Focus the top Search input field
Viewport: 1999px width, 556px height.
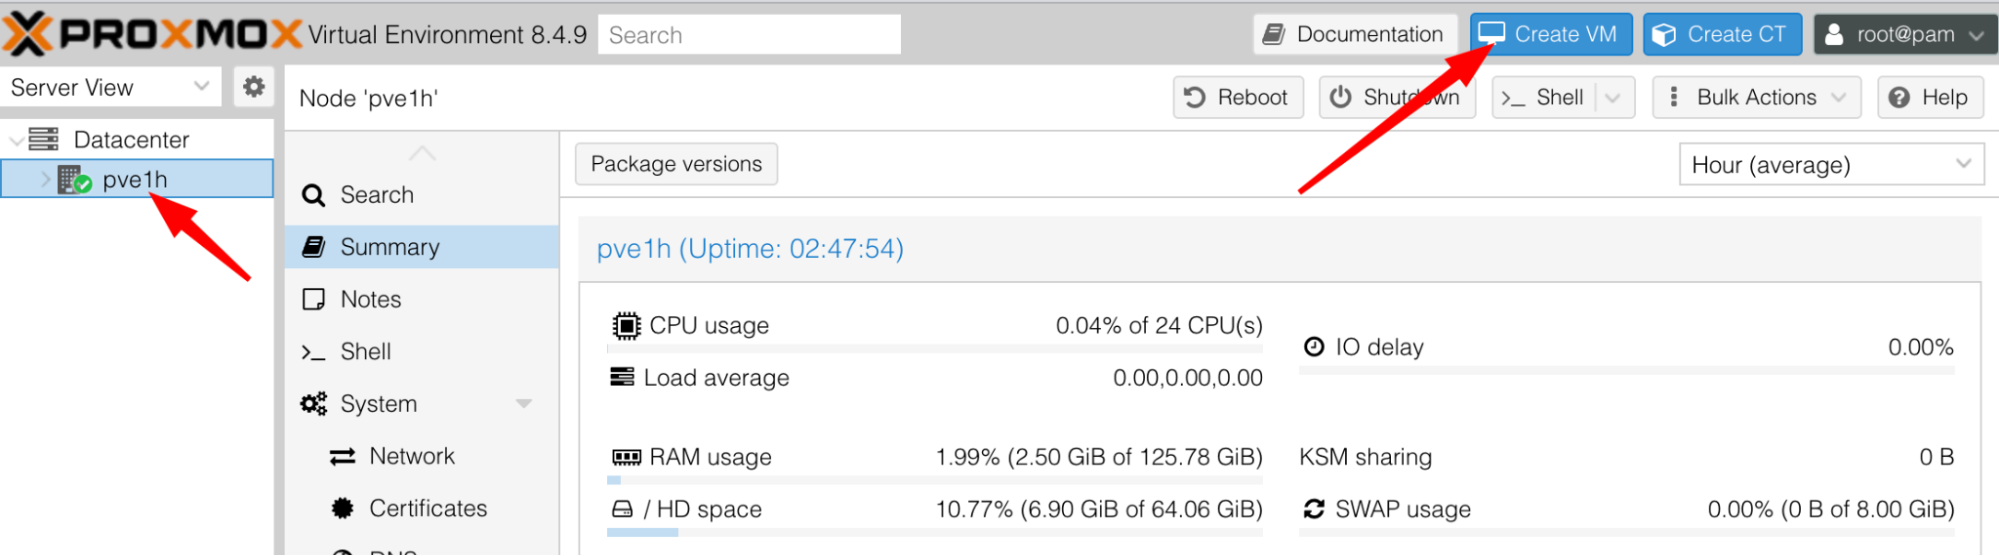point(749,35)
